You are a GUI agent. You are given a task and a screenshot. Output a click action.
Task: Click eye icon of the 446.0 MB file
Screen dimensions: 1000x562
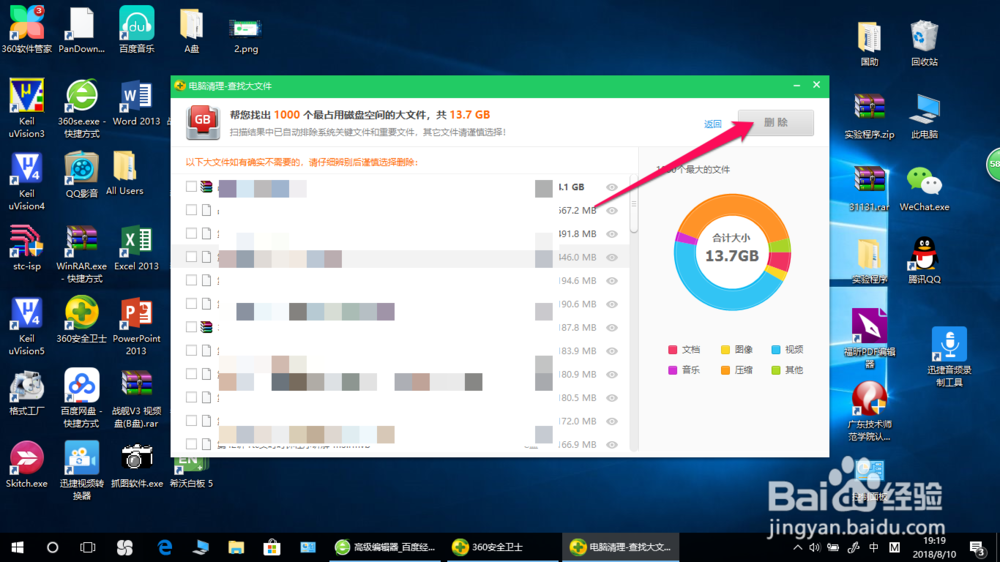click(612, 257)
